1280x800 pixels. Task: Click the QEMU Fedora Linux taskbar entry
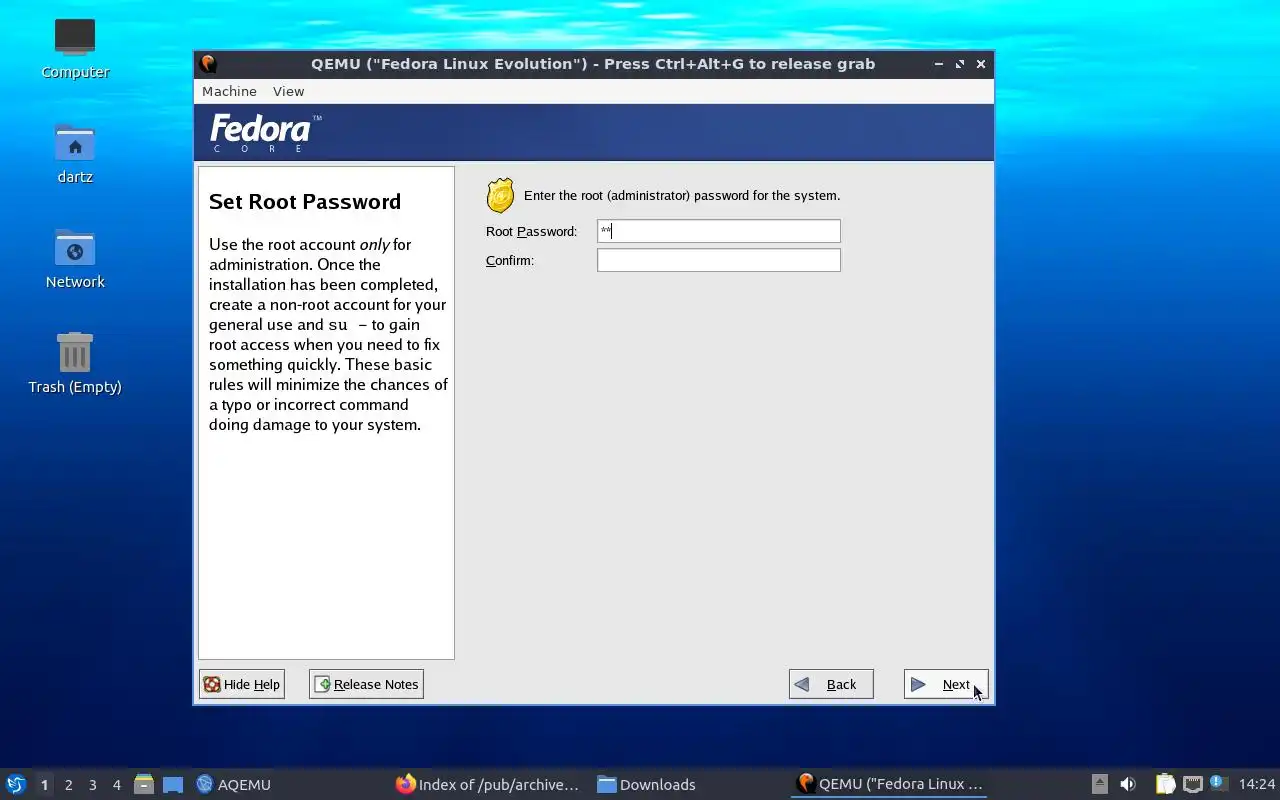[x=890, y=784]
